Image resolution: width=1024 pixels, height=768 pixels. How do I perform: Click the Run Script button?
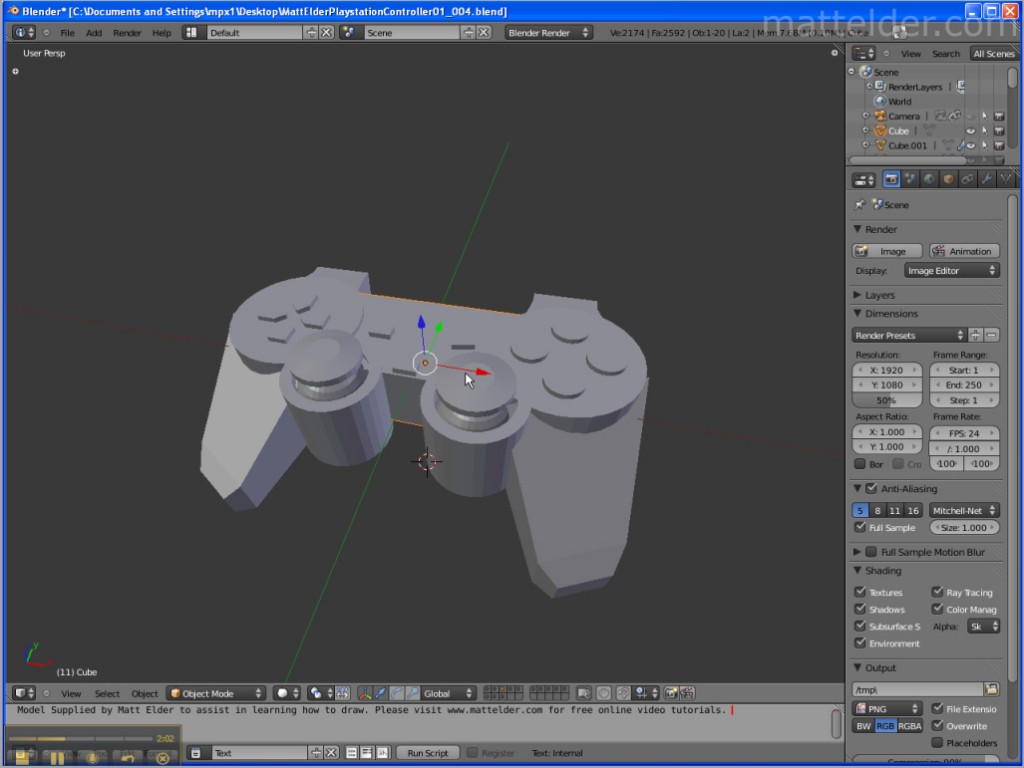(x=428, y=753)
